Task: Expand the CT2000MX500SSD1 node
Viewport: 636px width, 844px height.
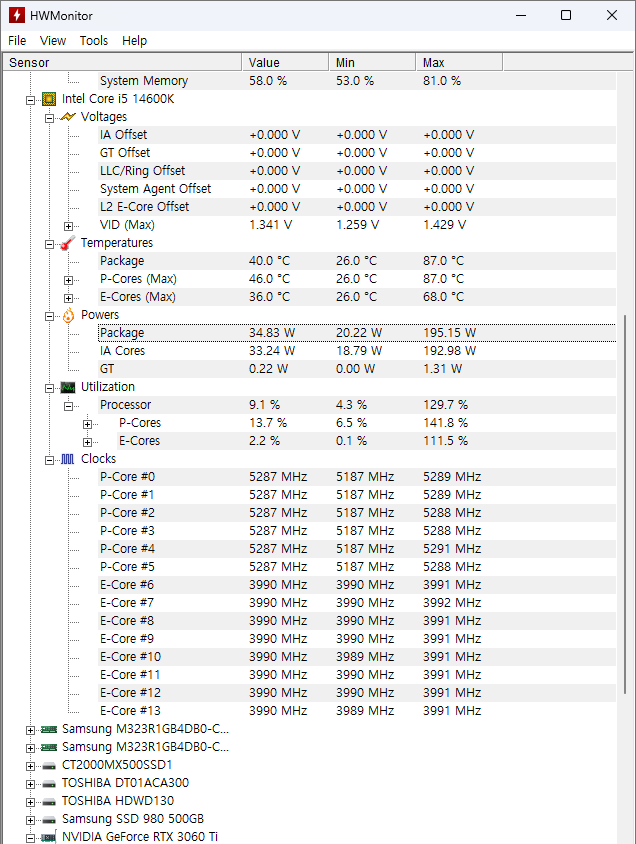Action: coord(31,766)
